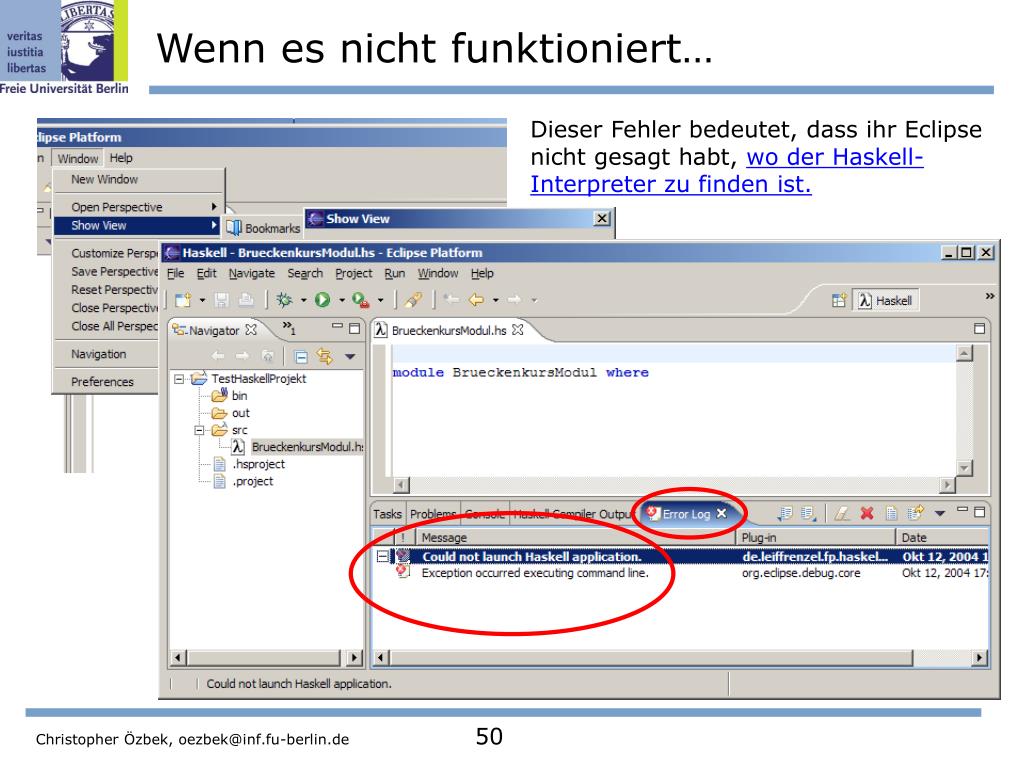The image size is (1024, 768).
Task: Collapse the src folder node
Action: (x=199, y=430)
